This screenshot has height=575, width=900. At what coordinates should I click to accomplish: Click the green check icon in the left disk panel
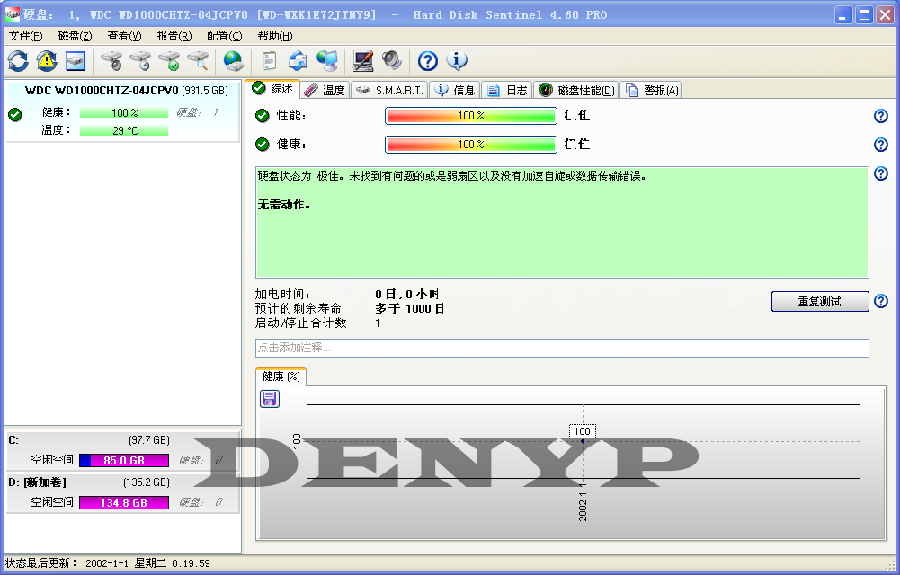pos(15,115)
